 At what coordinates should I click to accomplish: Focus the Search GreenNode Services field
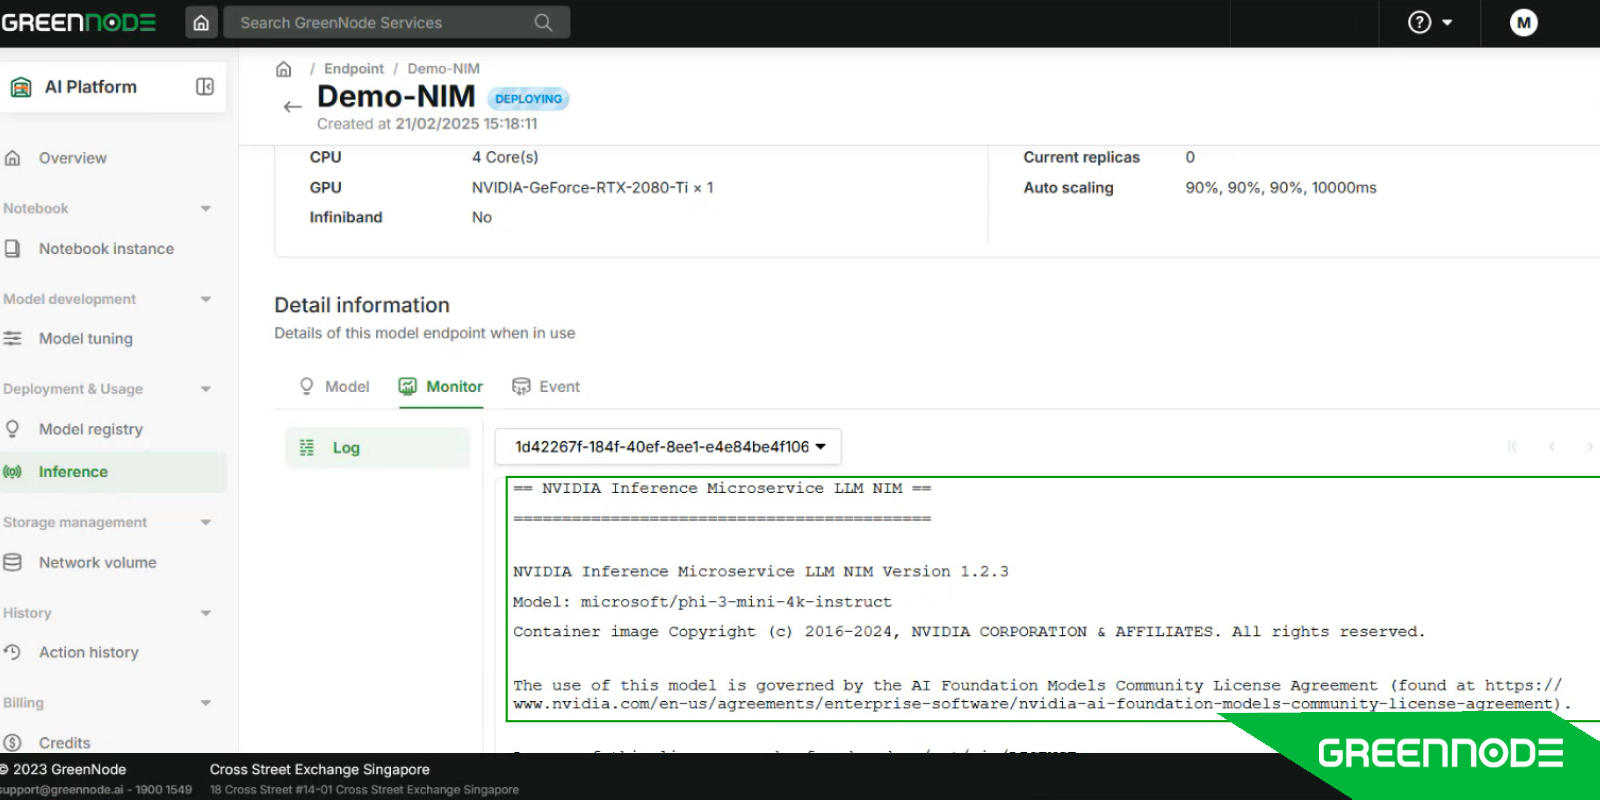[x=396, y=22]
